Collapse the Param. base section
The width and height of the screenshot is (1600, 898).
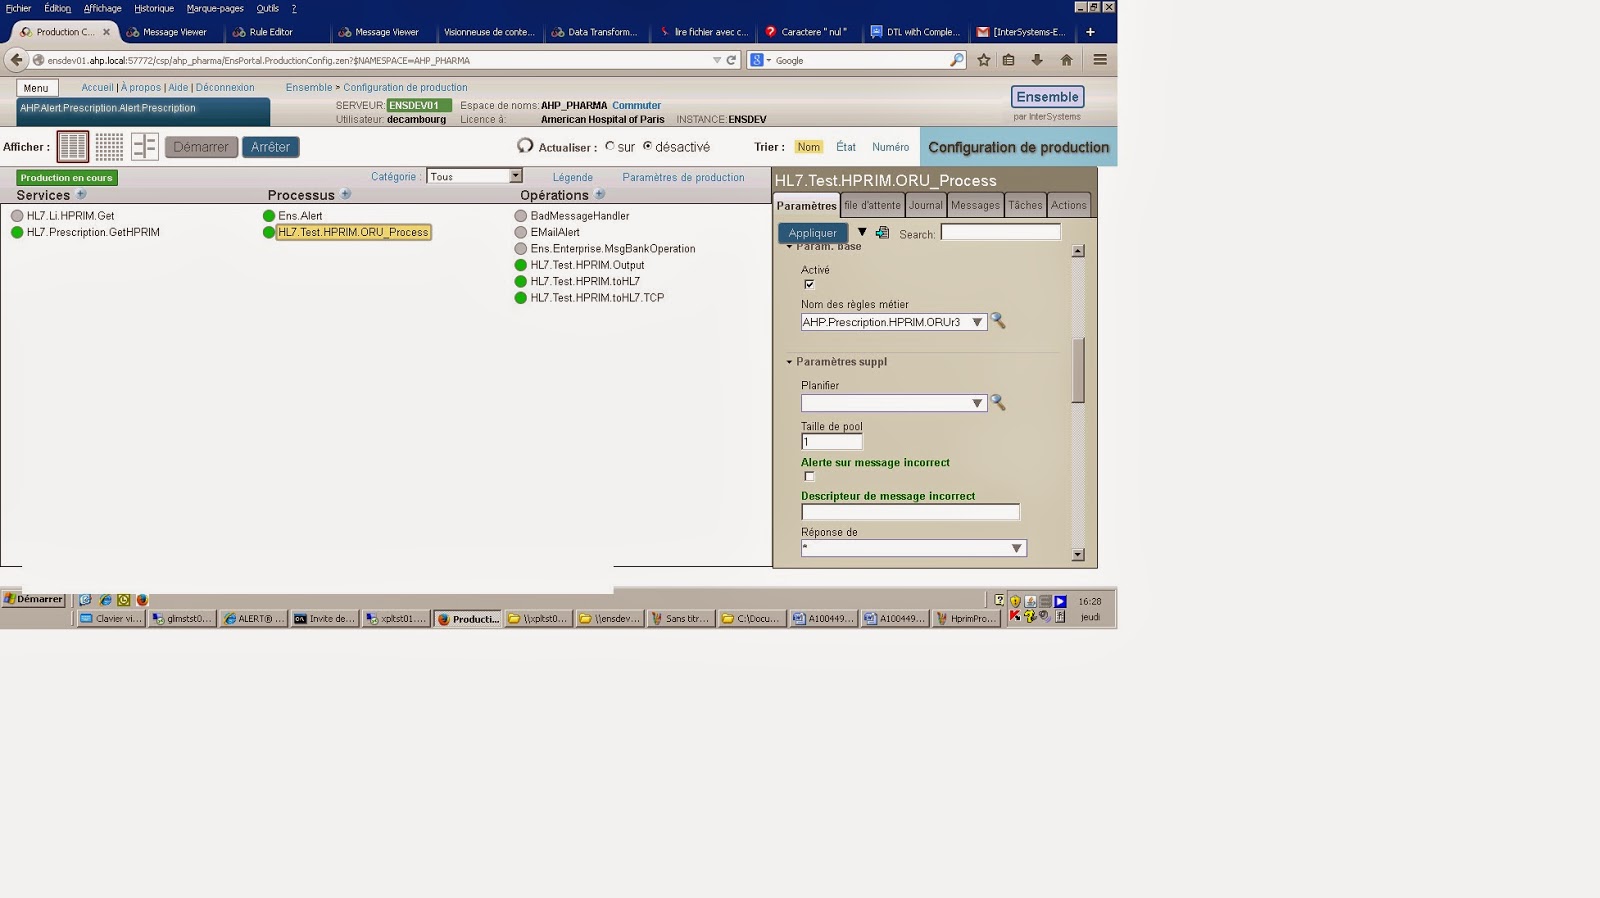click(x=789, y=247)
